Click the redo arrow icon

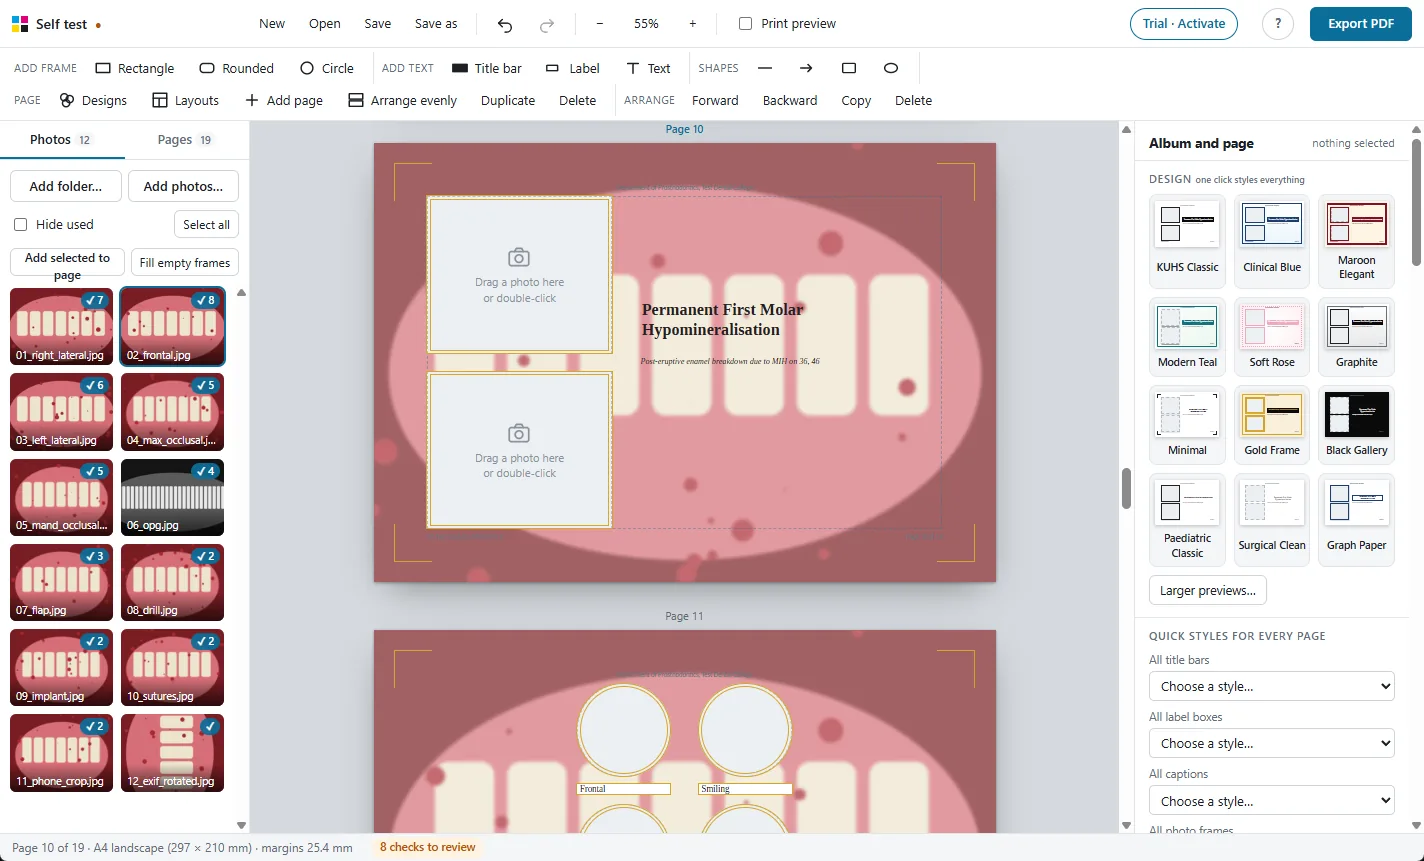(x=547, y=24)
